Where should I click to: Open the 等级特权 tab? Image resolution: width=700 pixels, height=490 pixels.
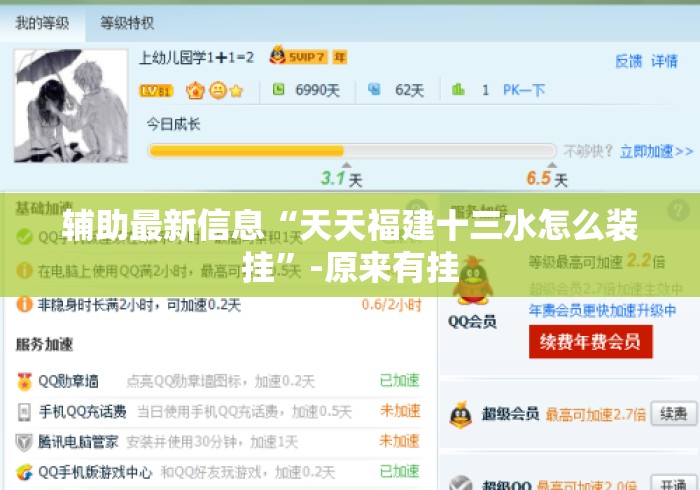[127, 23]
